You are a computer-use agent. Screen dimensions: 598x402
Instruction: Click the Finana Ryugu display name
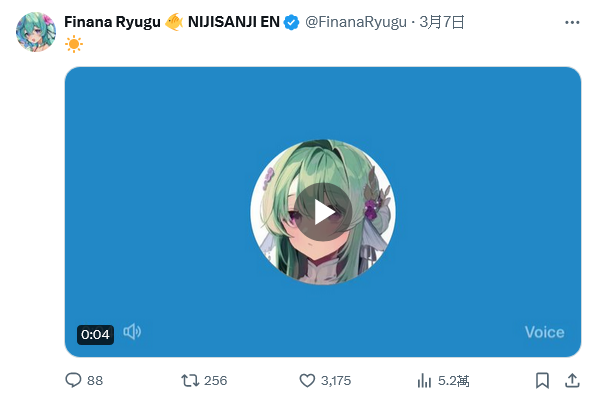click(x=112, y=22)
